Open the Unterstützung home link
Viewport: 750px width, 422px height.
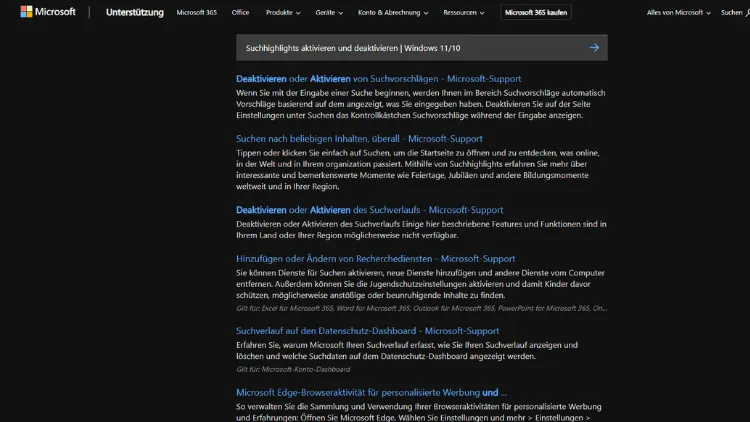pos(134,12)
